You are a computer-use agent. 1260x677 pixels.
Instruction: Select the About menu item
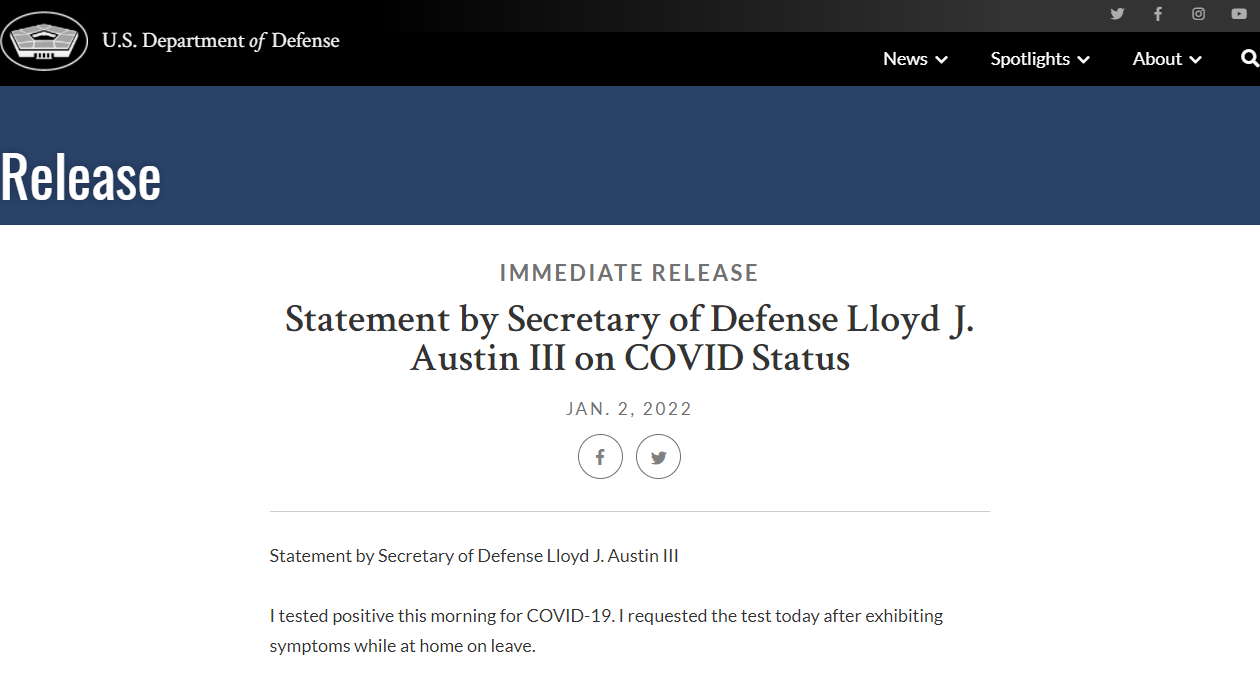1157,59
